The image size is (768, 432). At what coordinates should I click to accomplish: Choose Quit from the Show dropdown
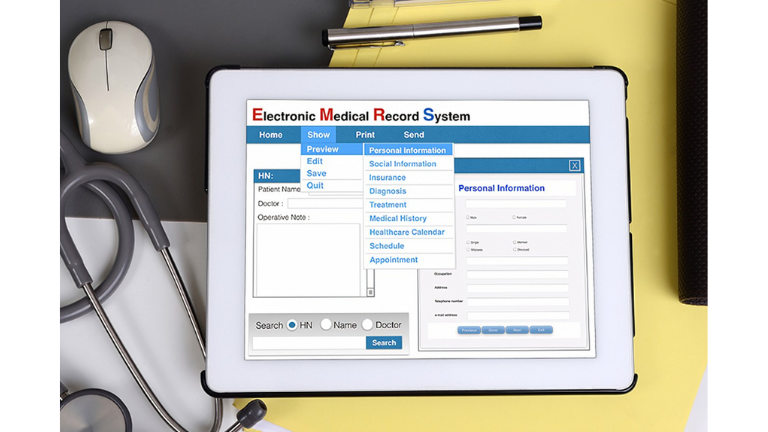tap(315, 185)
